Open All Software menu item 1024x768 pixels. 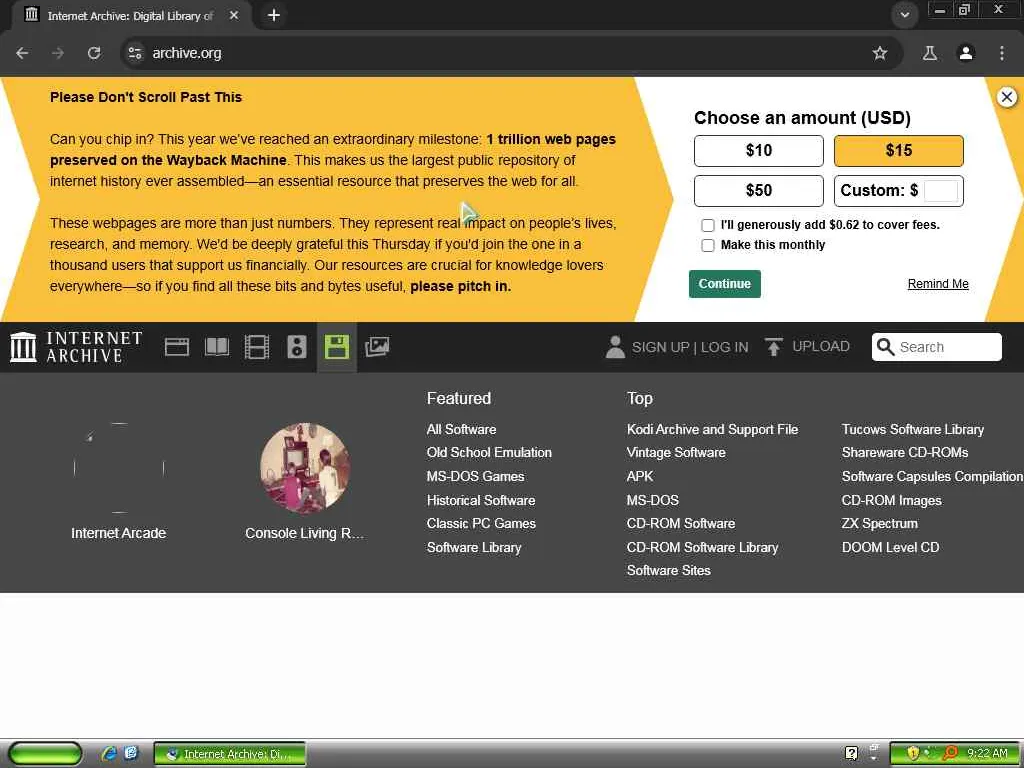click(x=461, y=429)
